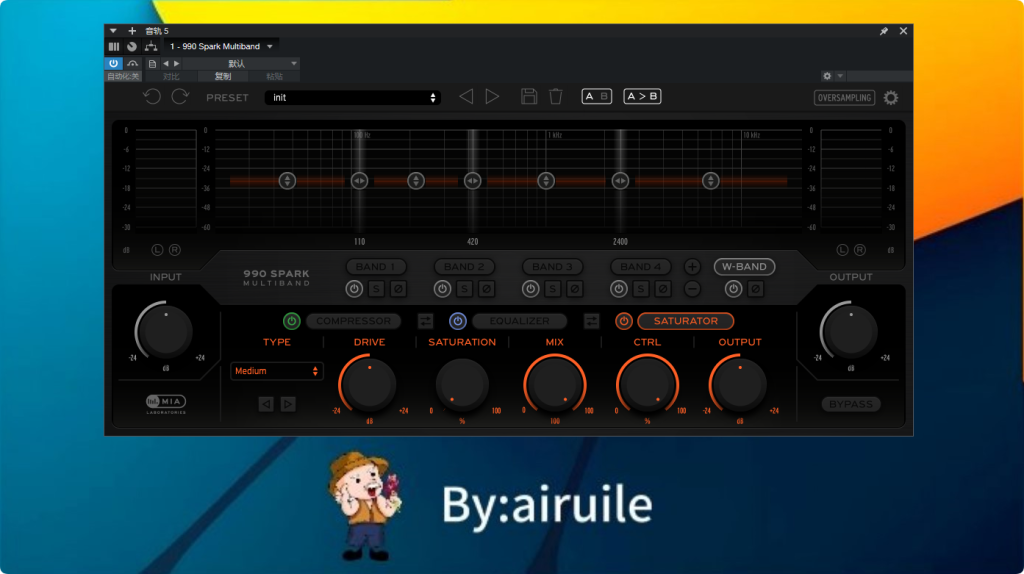This screenshot has width=1024, height=574.
Task: Click the DRIVE knob
Action: click(x=369, y=384)
